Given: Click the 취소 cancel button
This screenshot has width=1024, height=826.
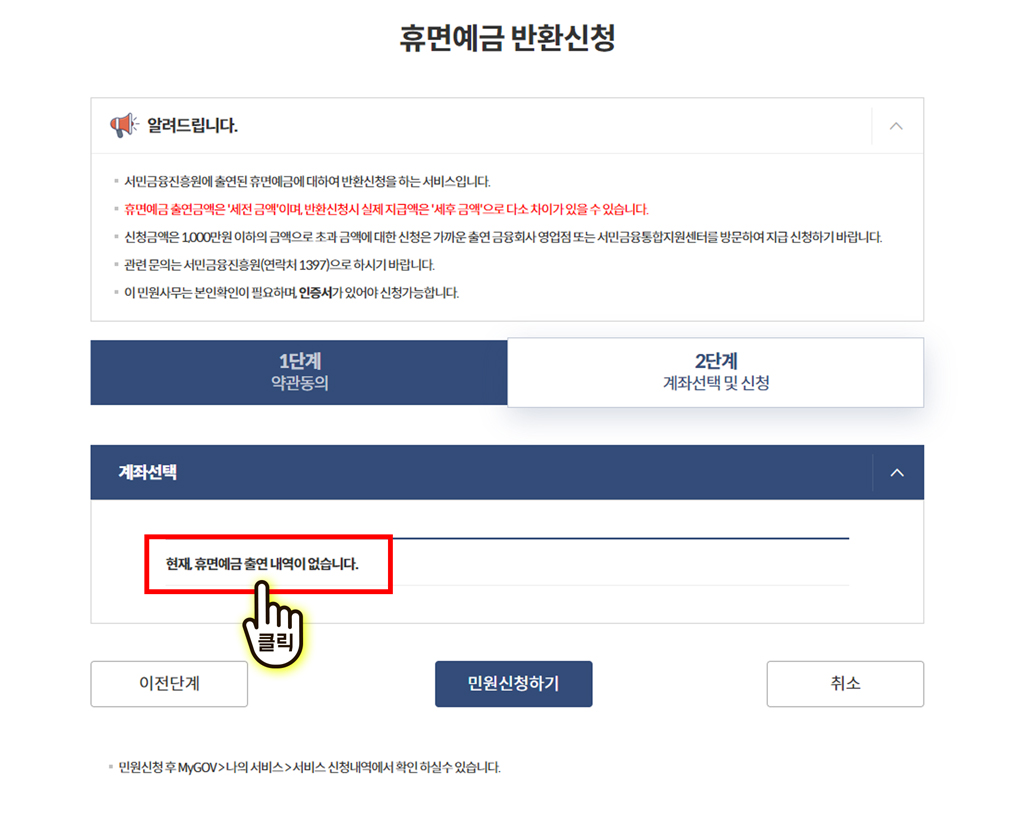Looking at the screenshot, I should click(845, 684).
